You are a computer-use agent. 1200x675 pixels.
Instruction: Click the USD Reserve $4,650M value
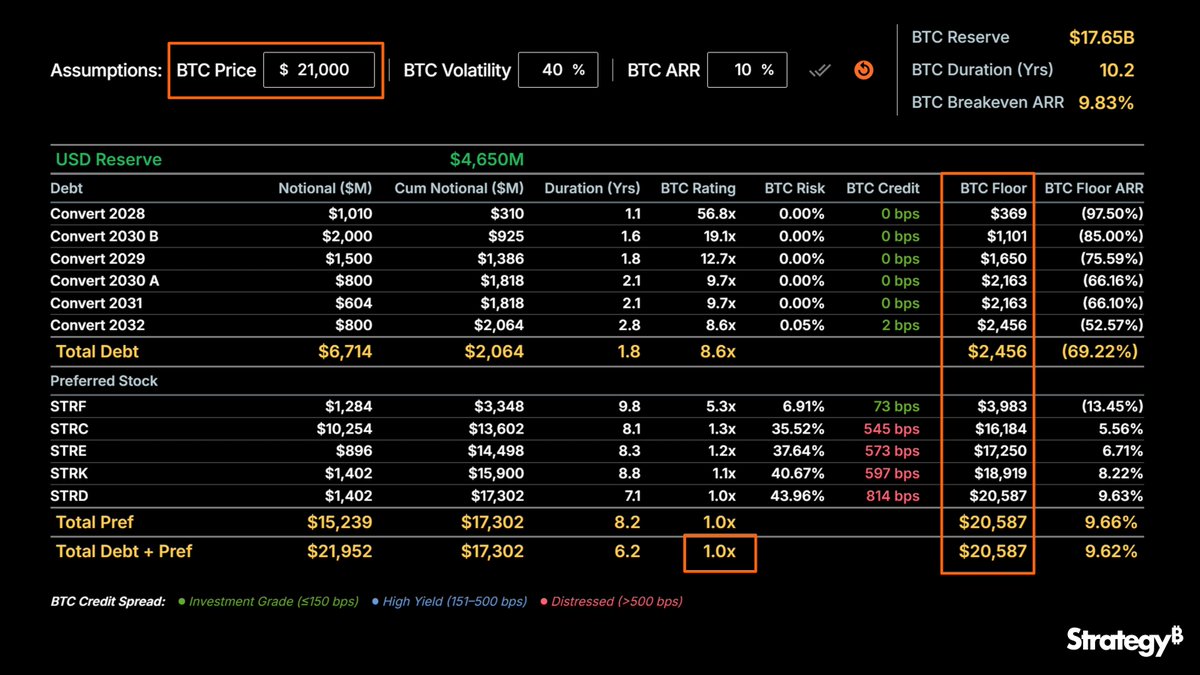pyautogui.click(x=487, y=160)
